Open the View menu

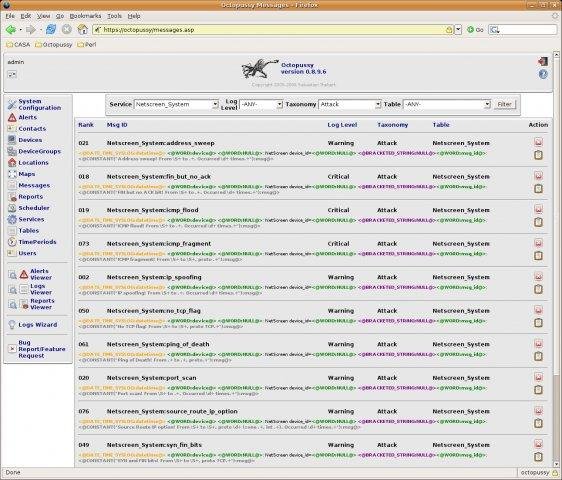coord(43,16)
